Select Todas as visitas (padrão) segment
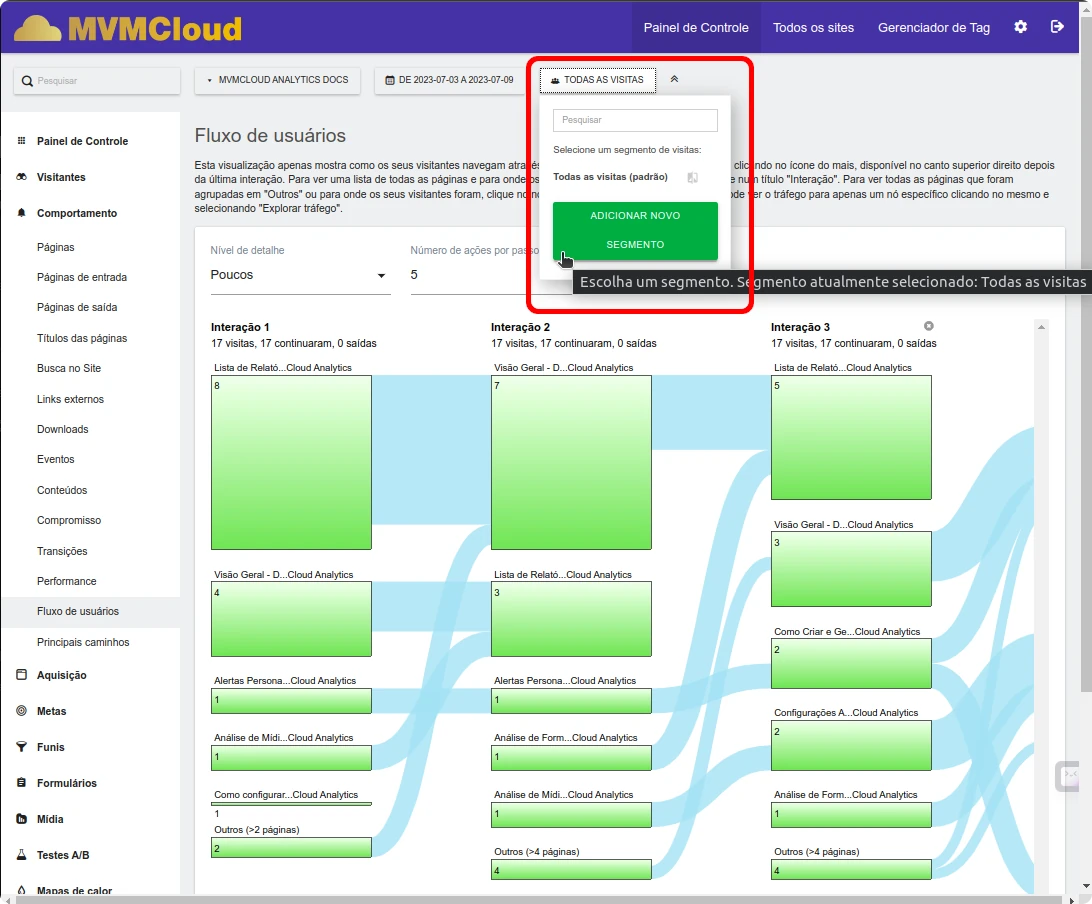1092x904 pixels. [x=610, y=177]
